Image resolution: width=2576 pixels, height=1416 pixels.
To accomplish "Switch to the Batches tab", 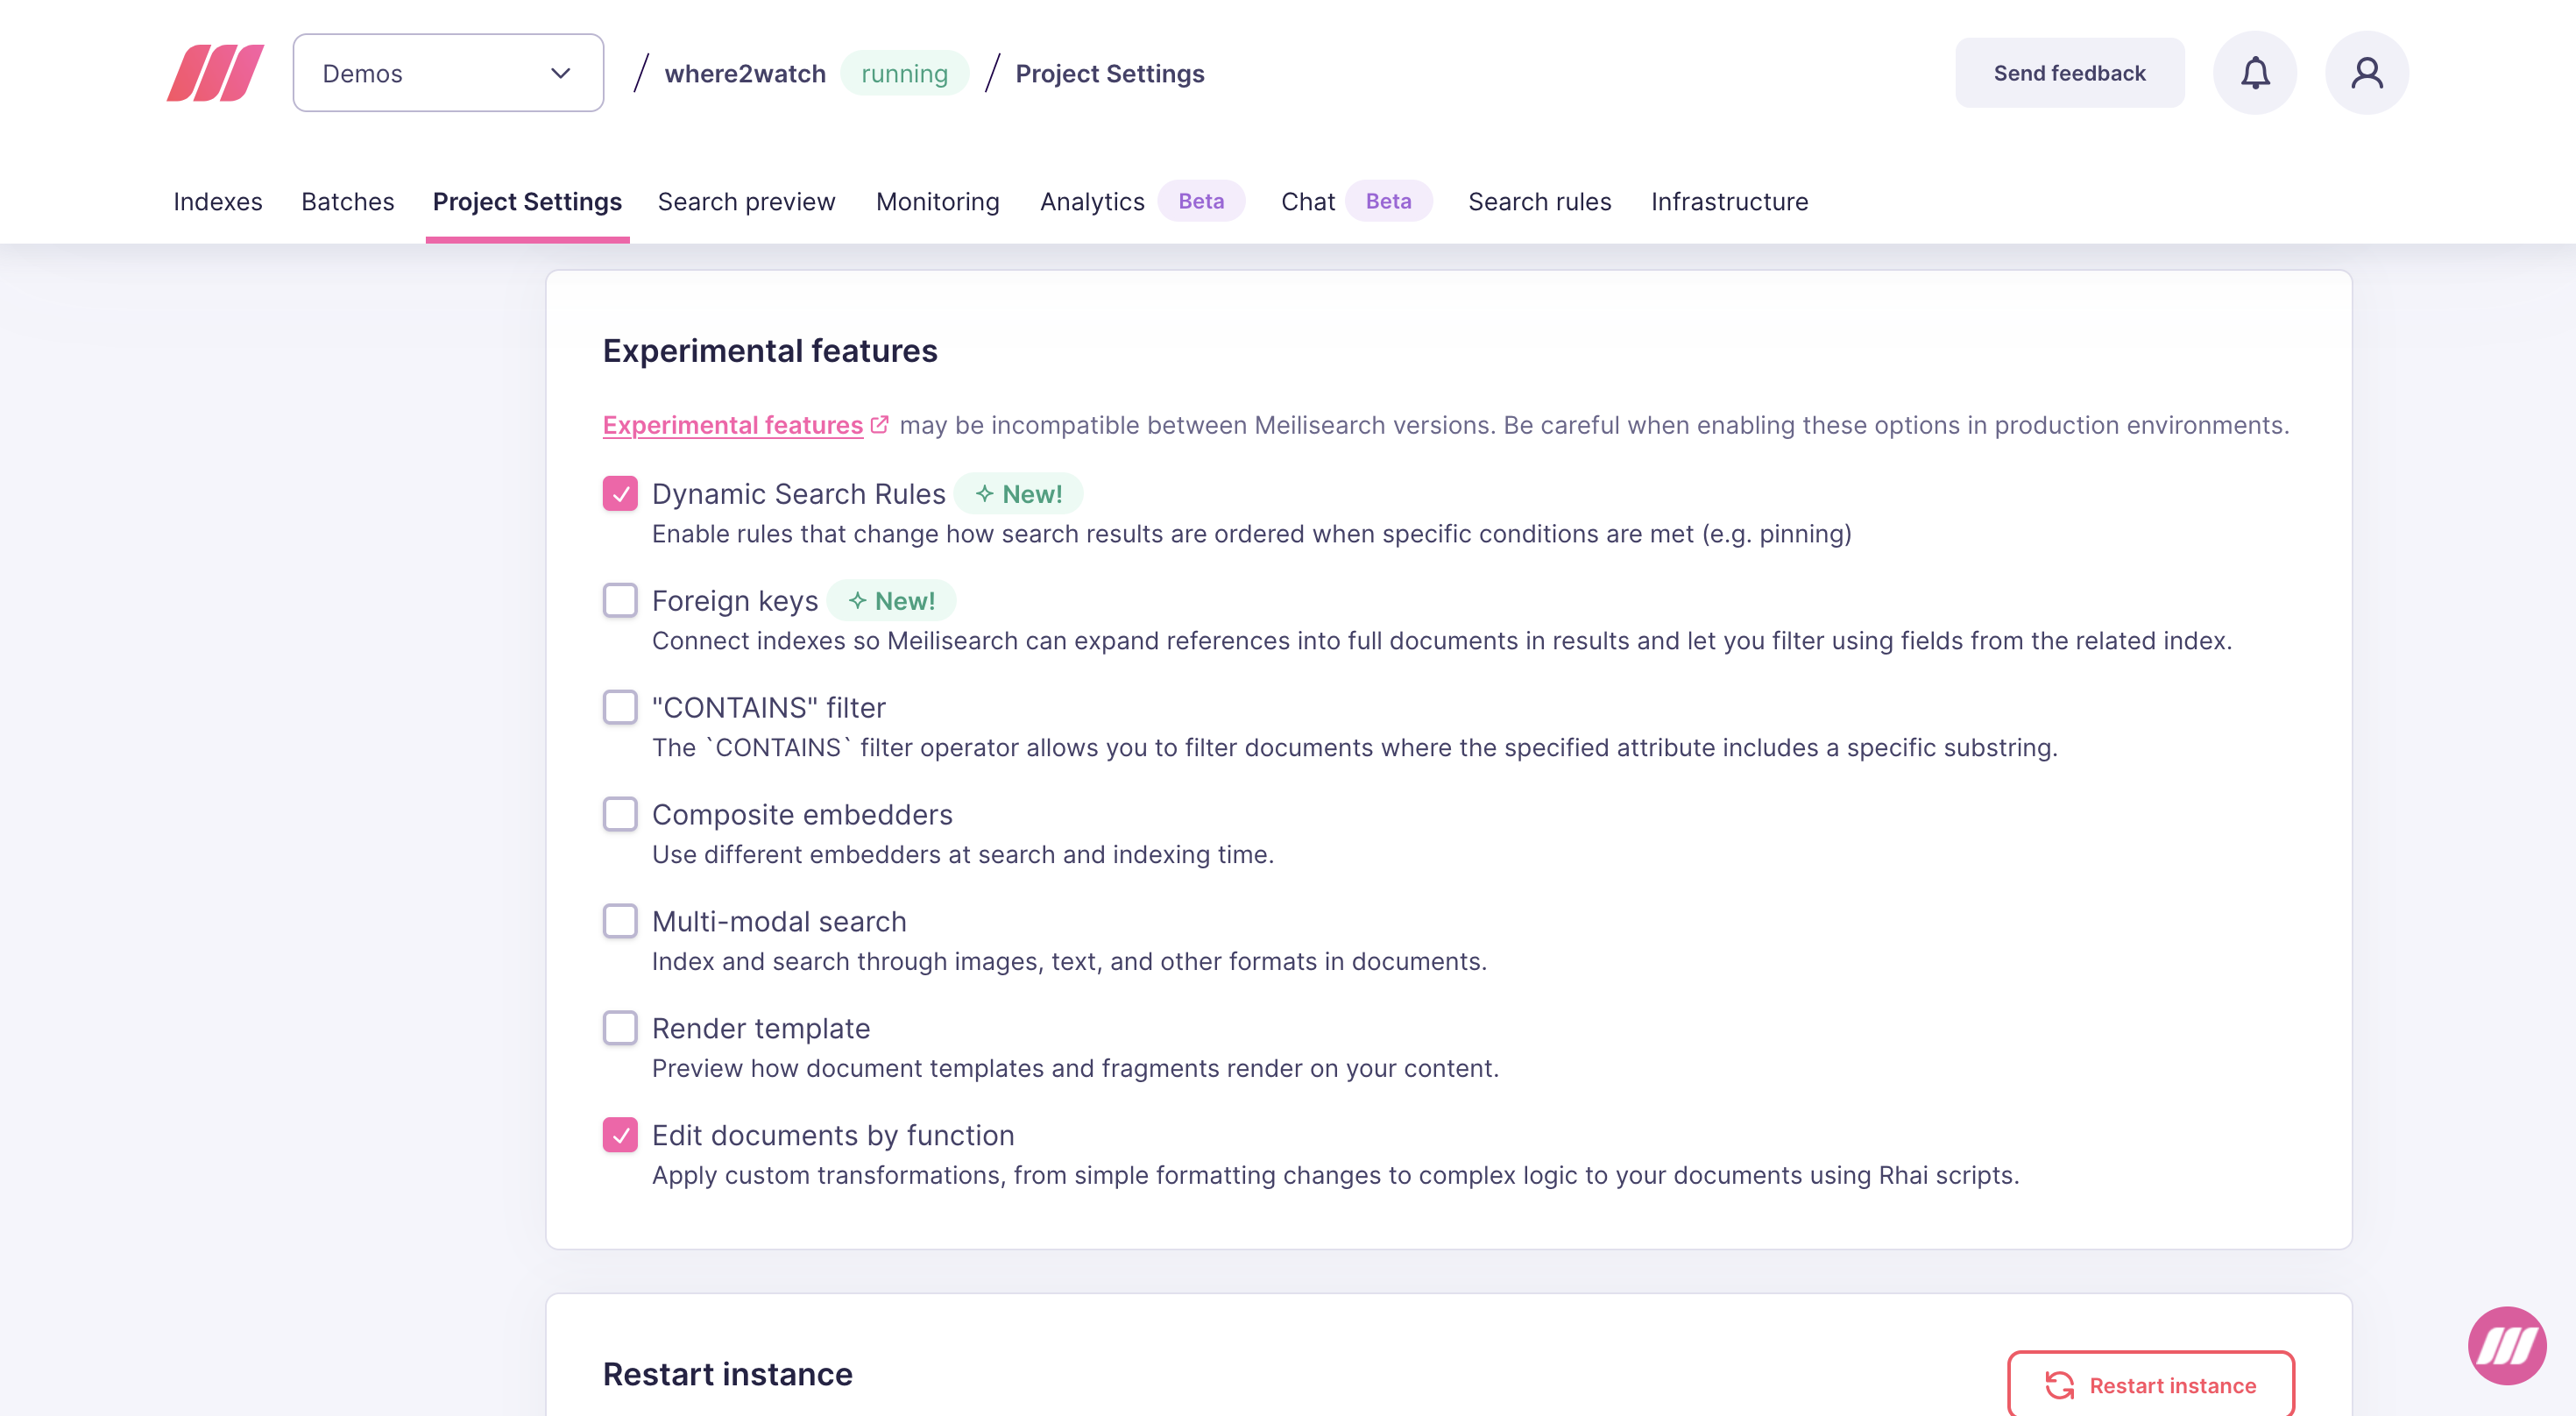I will click(348, 202).
